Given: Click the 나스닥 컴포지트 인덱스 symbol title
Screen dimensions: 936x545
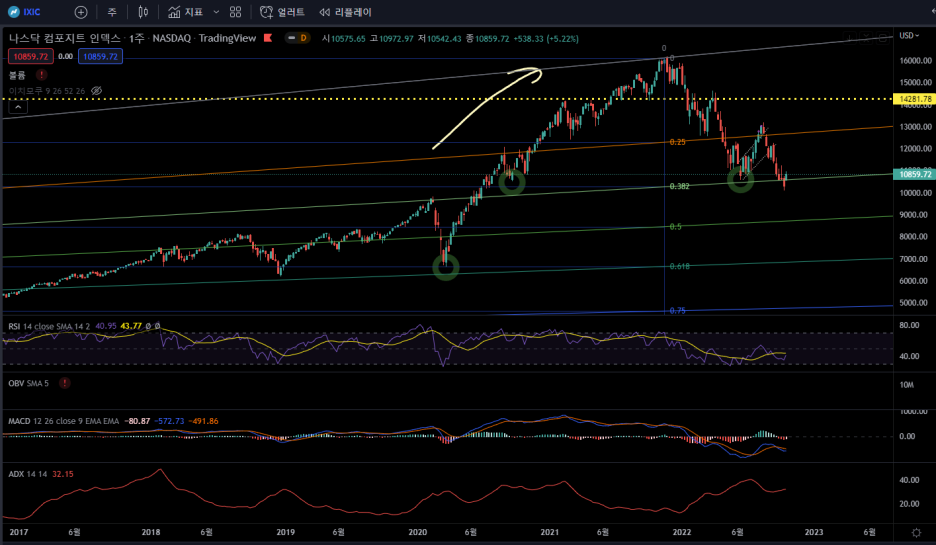Looking at the screenshot, I should point(64,38).
